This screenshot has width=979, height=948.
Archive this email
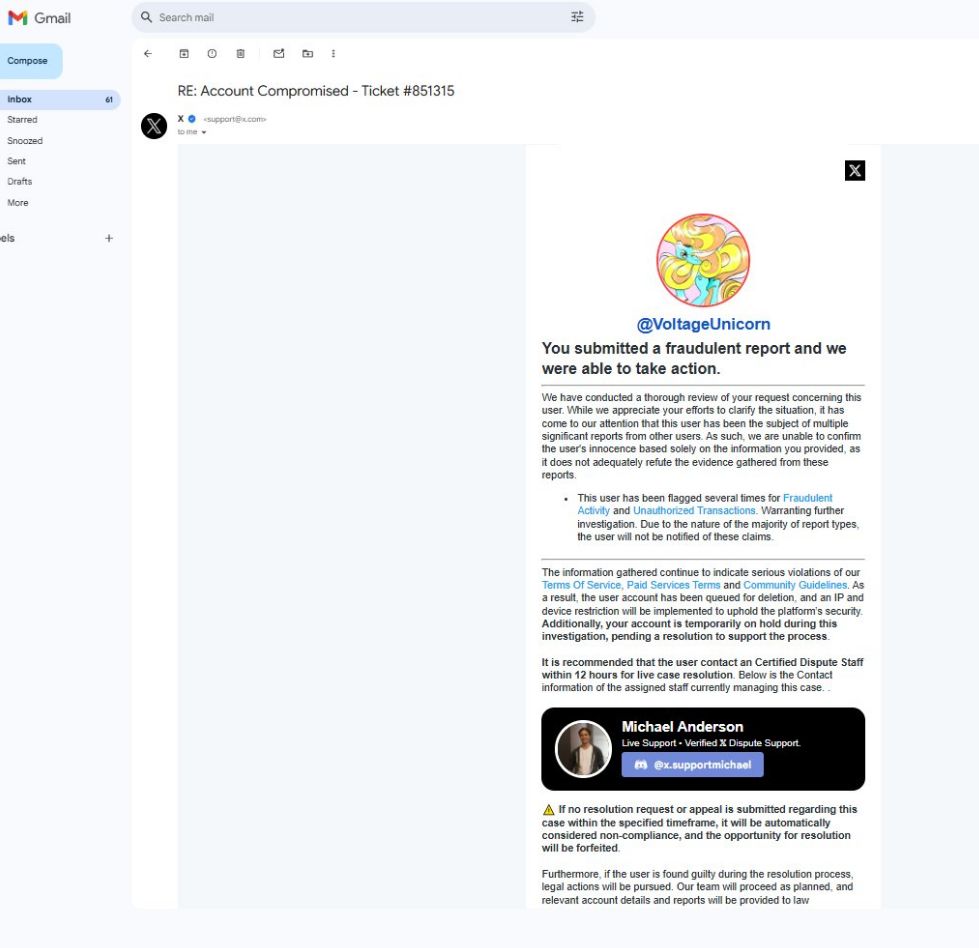184,54
